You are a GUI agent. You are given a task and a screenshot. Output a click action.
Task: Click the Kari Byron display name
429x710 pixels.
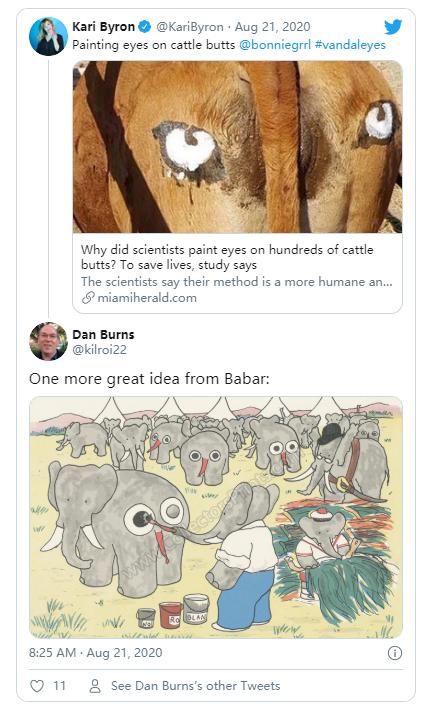[104, 27]
